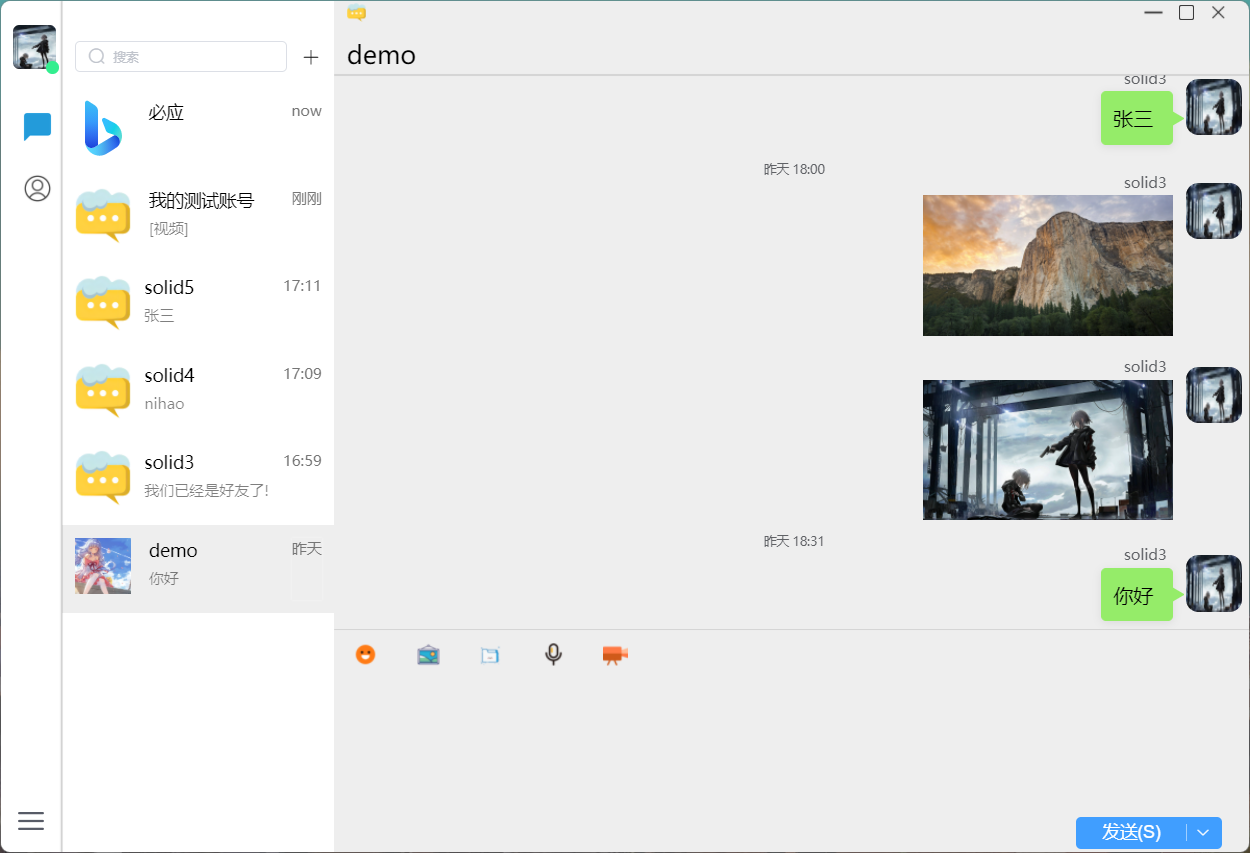Click the solid4 chat bubble avatar
Image resolution: width=1250 pixels, height=853 pixels.
point(103,390)
